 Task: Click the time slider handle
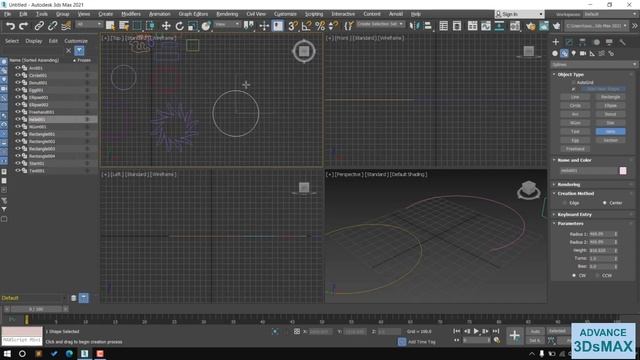pos(36,309)
